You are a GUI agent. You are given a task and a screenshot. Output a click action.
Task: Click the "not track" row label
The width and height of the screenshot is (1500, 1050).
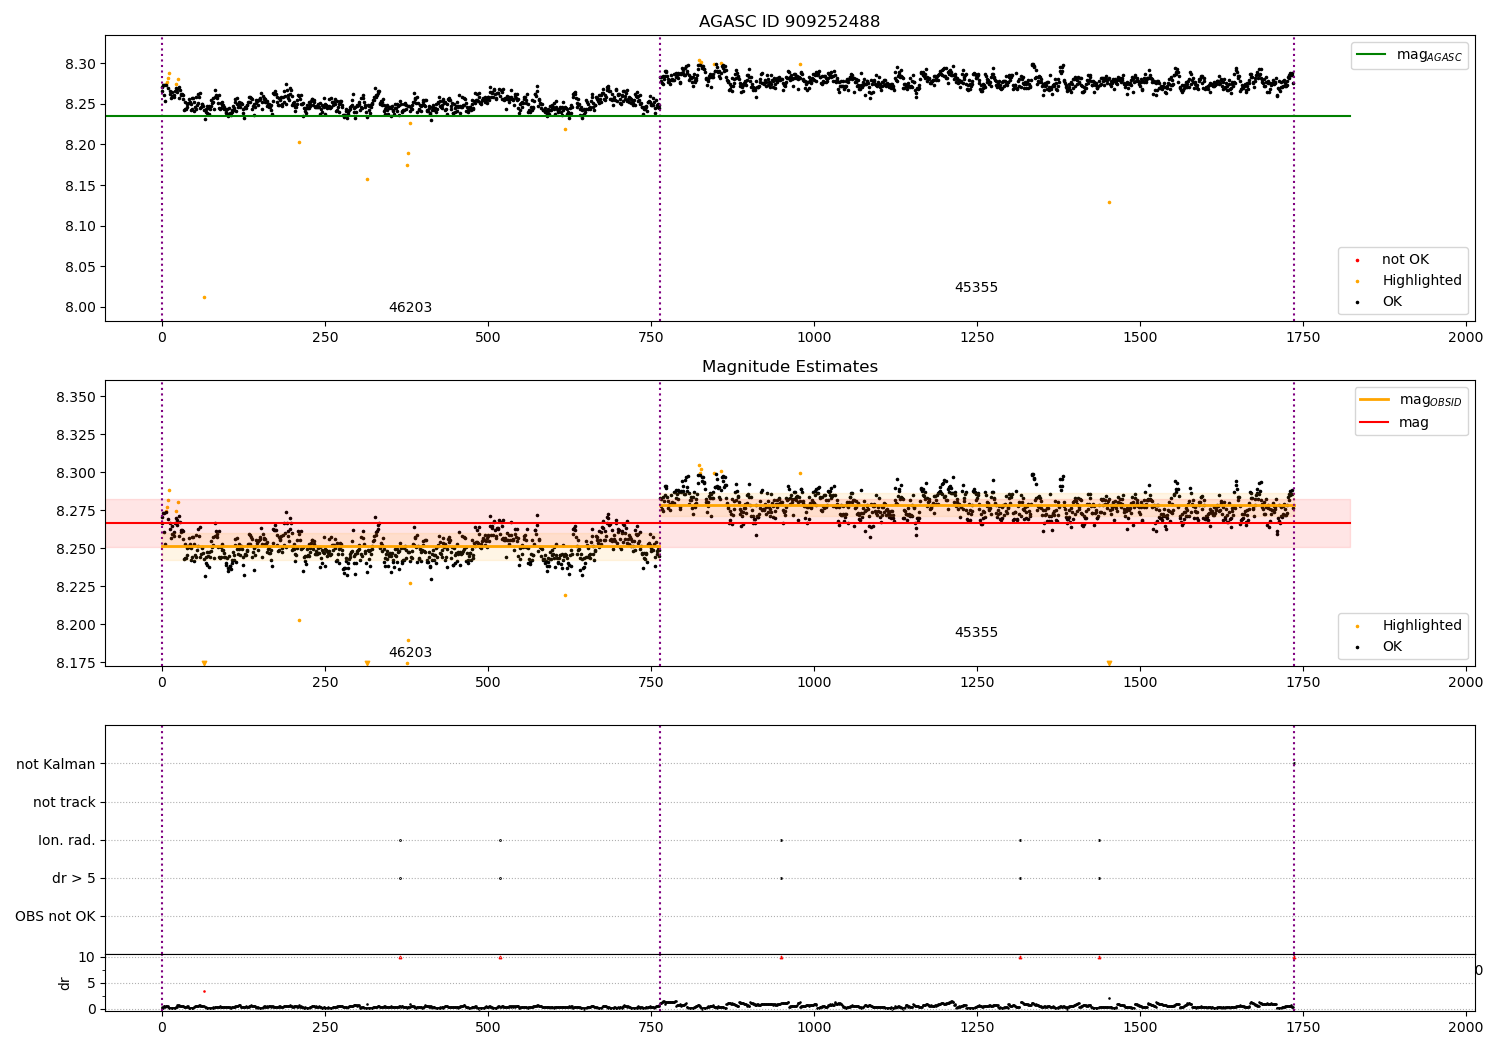(x=64, y=803)
